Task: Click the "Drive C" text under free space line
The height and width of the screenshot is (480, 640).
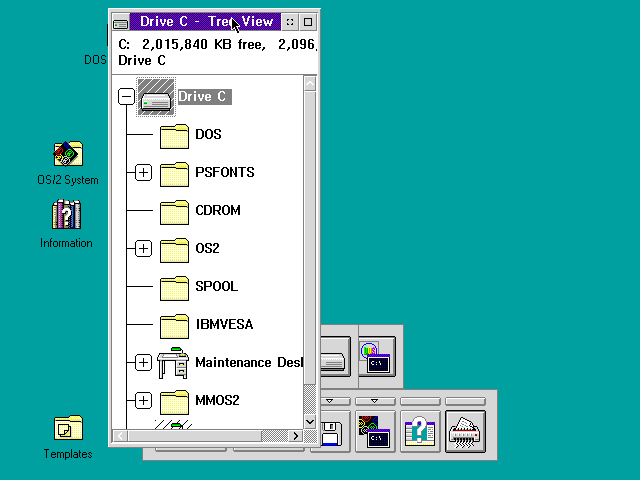Action: pos(142,60)
